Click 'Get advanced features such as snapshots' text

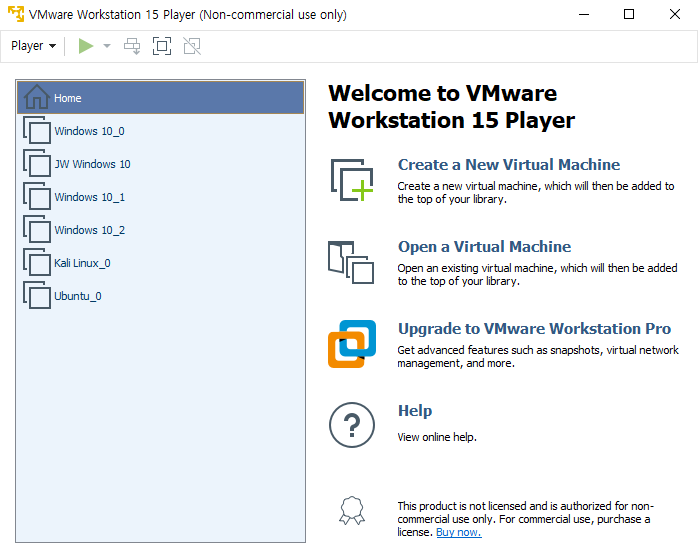(538, 356)
